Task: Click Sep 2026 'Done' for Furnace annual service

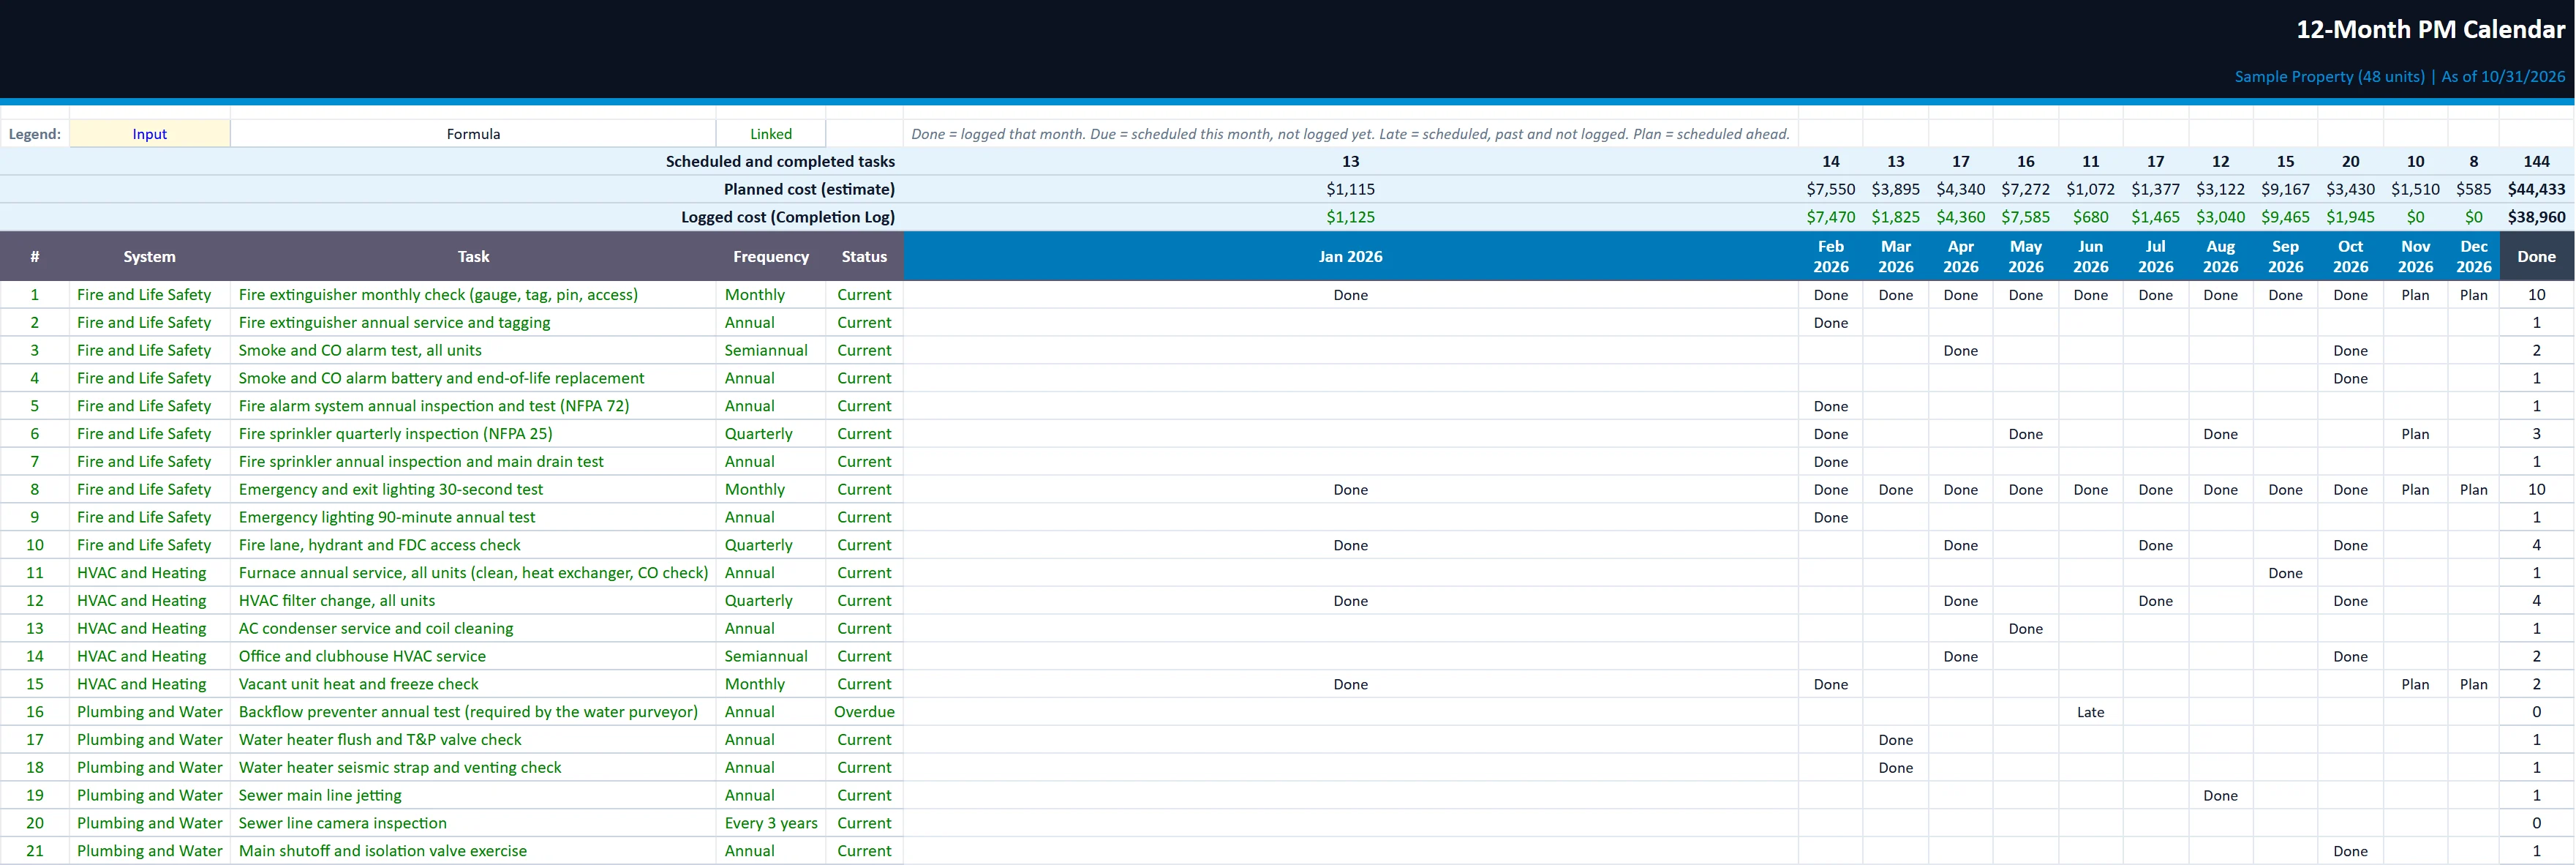Action: pyautogui.click(x=2285, y=573)
